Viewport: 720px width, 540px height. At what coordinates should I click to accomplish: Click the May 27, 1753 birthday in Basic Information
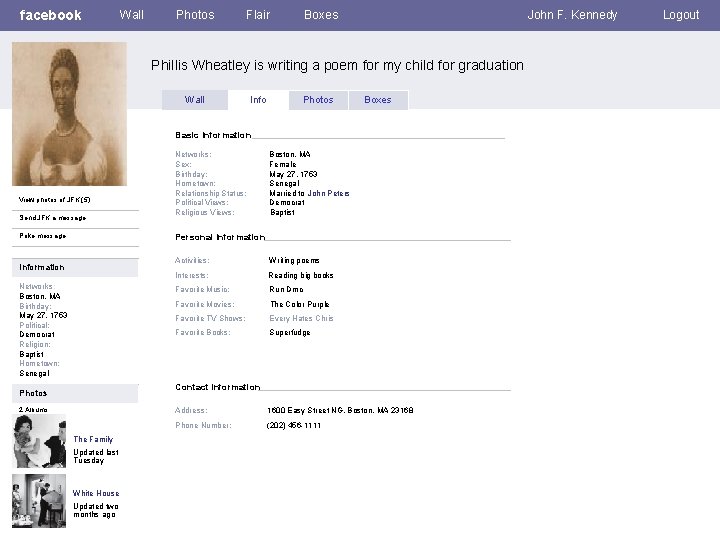(x=293, y=174)
